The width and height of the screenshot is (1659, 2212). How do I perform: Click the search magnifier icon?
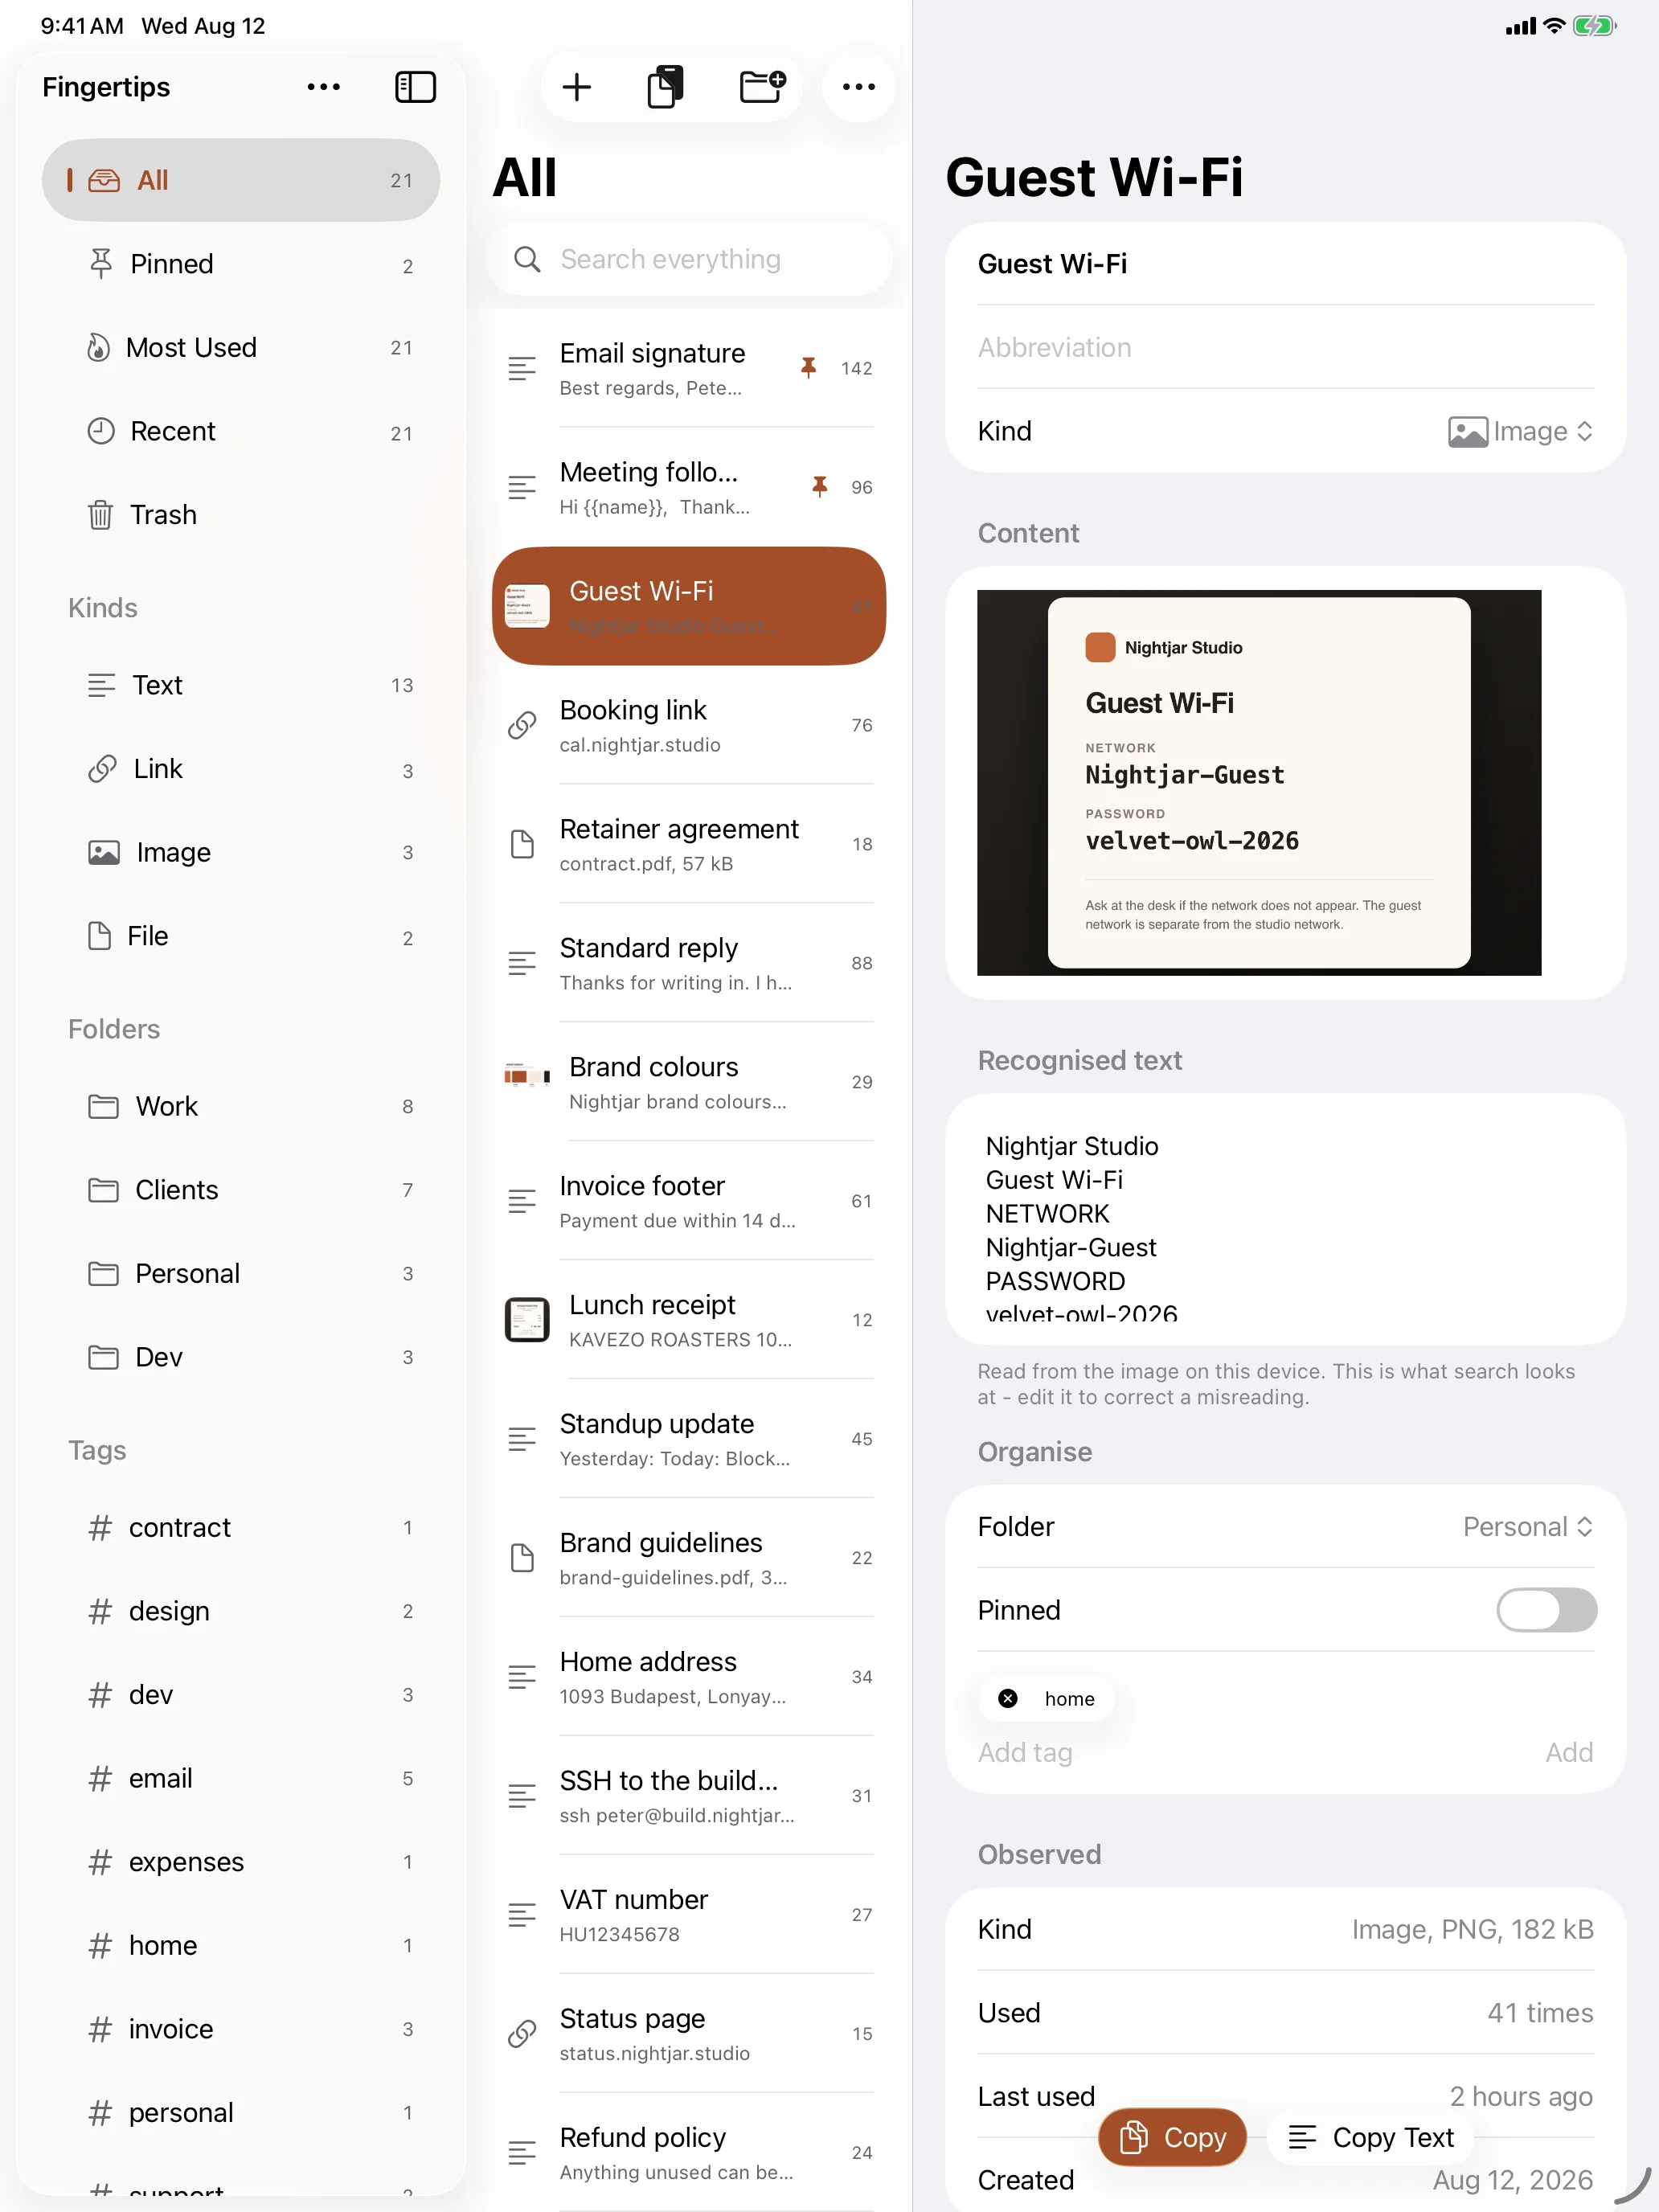coord(526,259)
